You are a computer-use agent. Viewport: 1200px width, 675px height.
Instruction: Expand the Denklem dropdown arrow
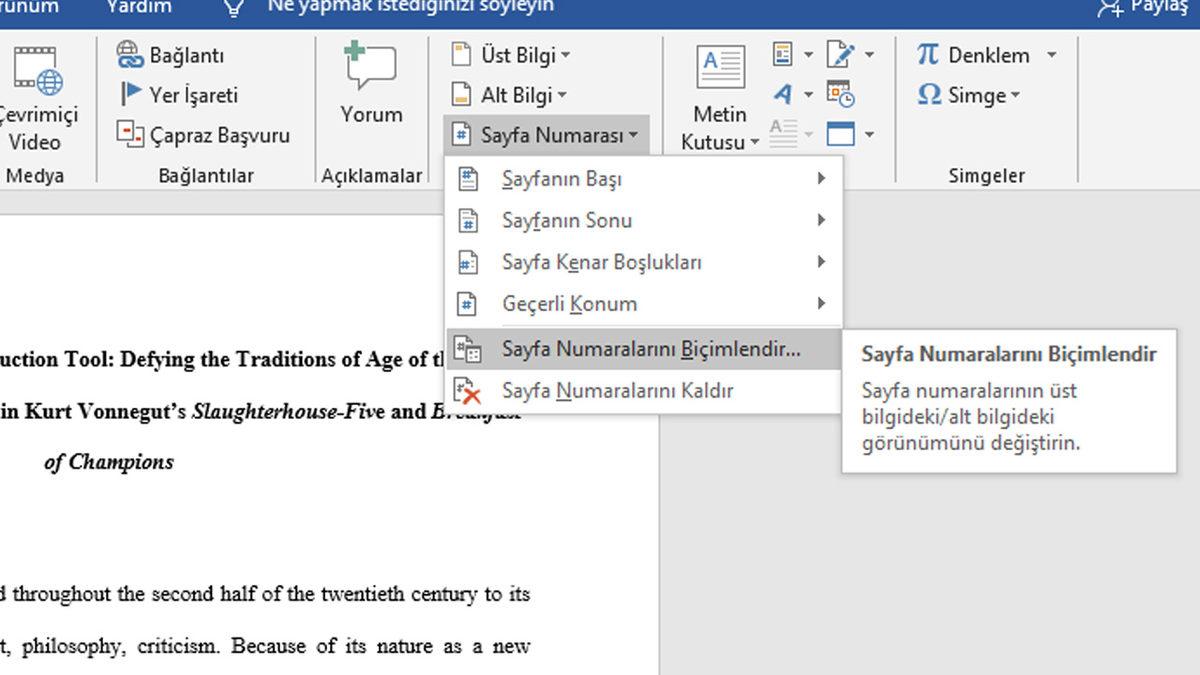click(x=1051, y=55)
